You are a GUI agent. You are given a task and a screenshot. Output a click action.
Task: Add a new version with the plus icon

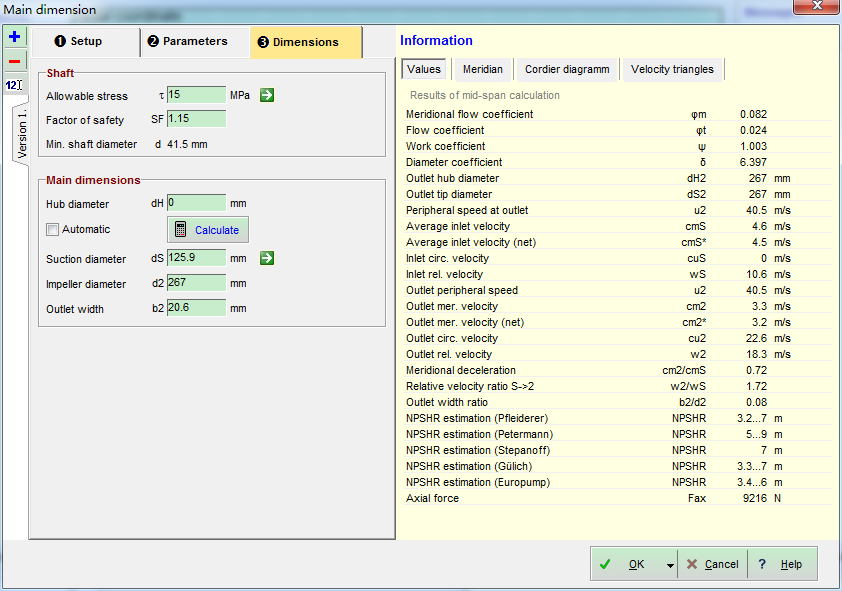[x=14, y=37]
